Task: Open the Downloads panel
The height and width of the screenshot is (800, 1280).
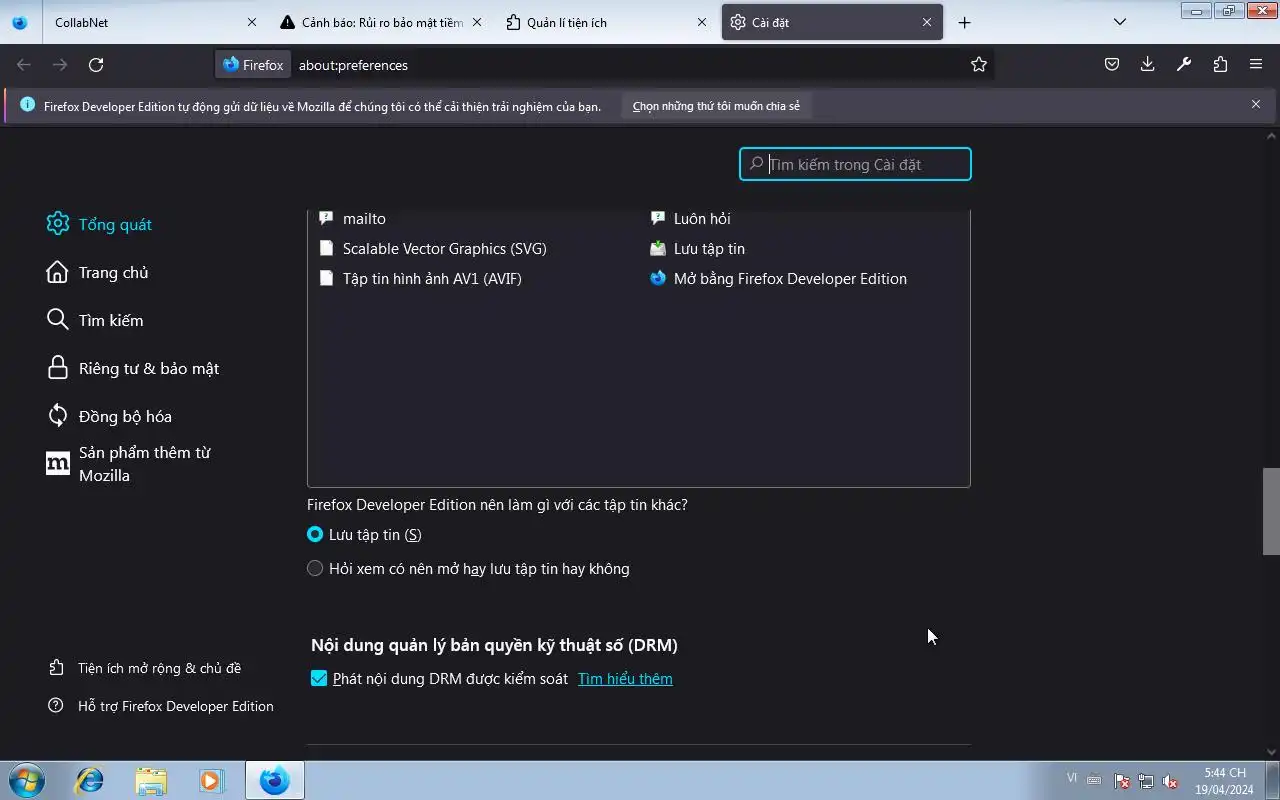Action: click(1148, 64)
